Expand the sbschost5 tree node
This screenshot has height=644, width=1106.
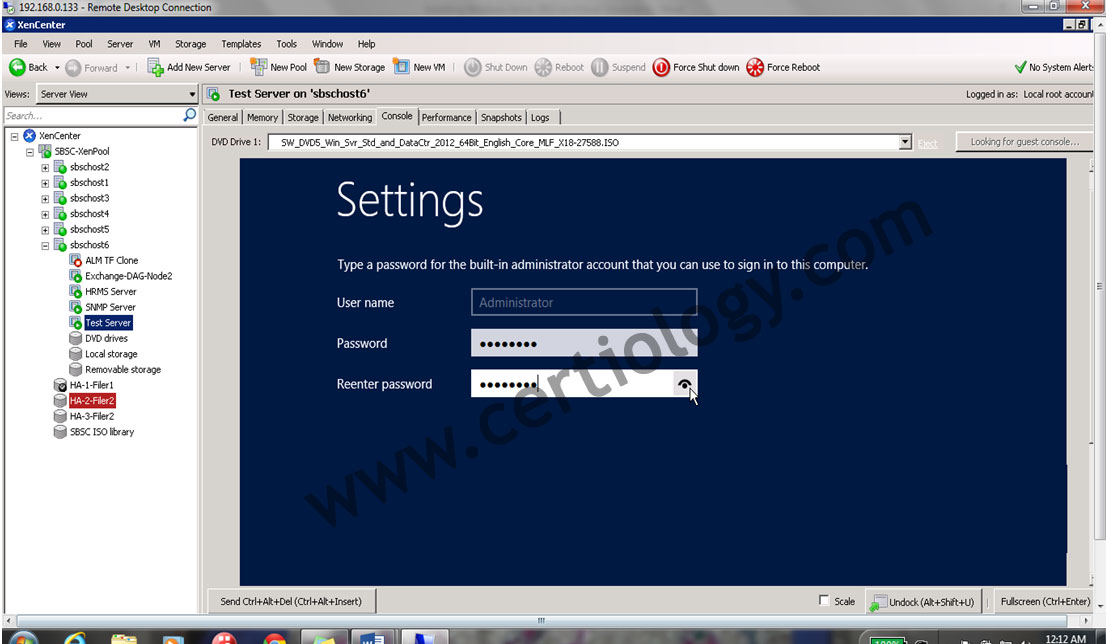tap(45, 230)
